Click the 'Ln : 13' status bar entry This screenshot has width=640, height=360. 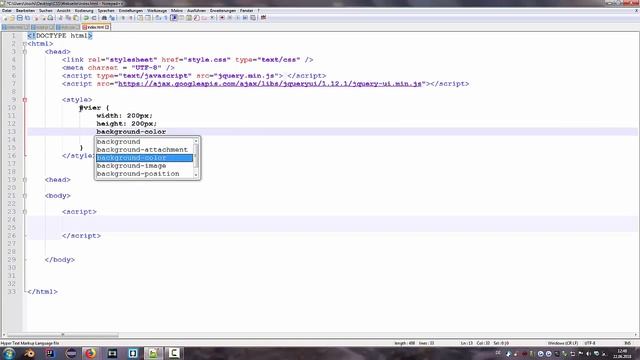467,343
